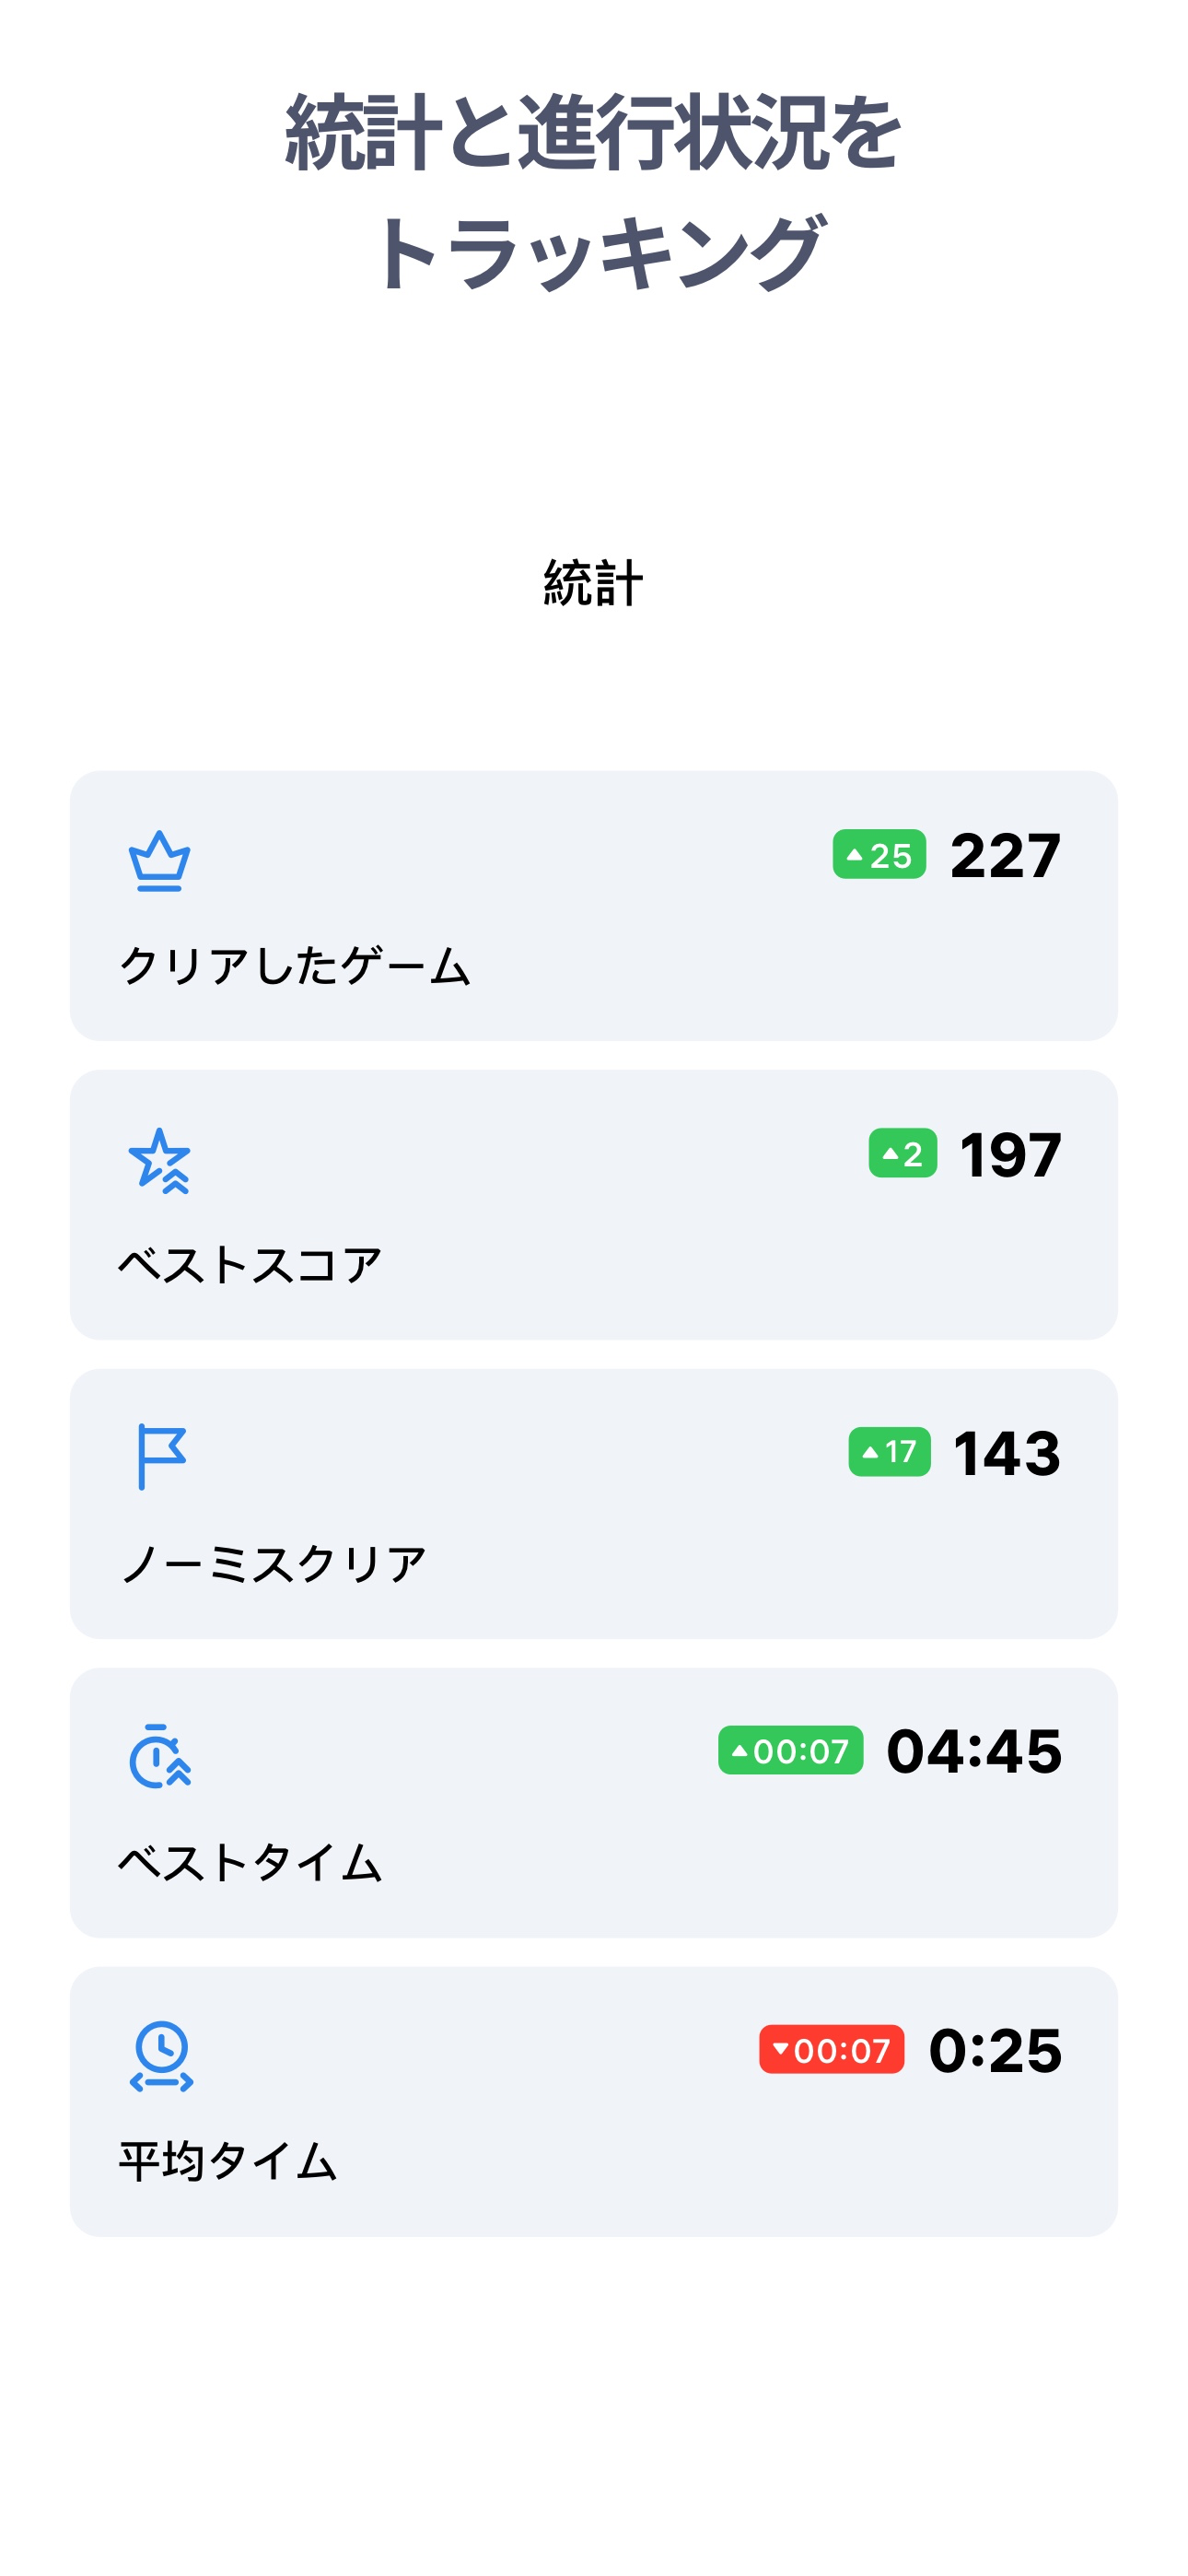Tap the 統計と進行状況をトラッキング headline

(x=594, y=192)
